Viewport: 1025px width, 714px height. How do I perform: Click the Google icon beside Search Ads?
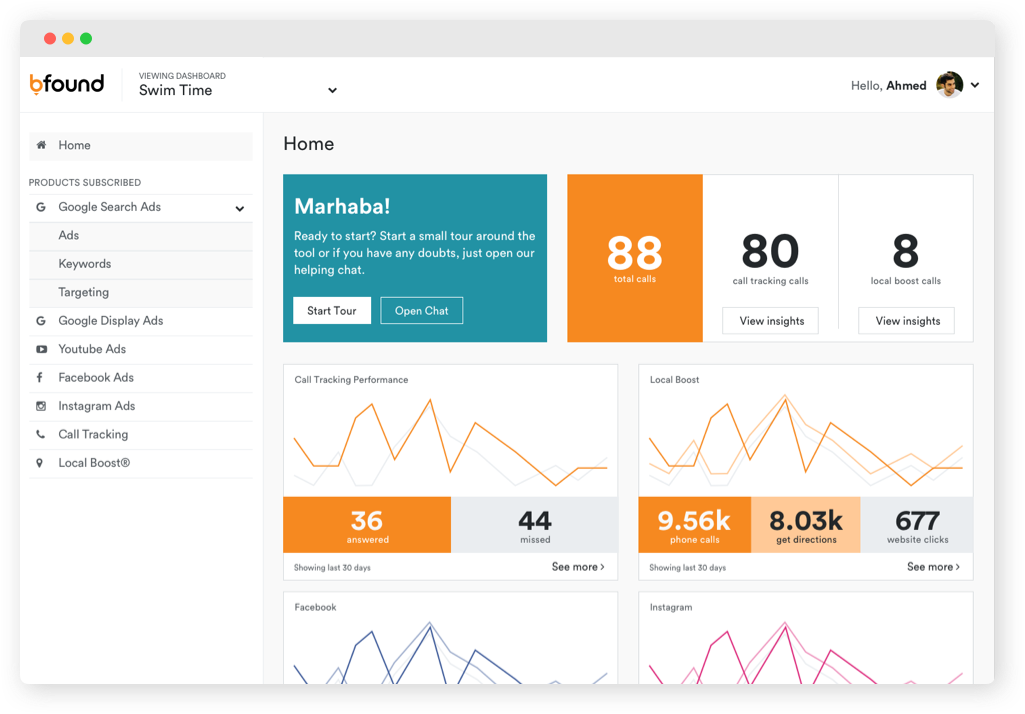point(41,207)
